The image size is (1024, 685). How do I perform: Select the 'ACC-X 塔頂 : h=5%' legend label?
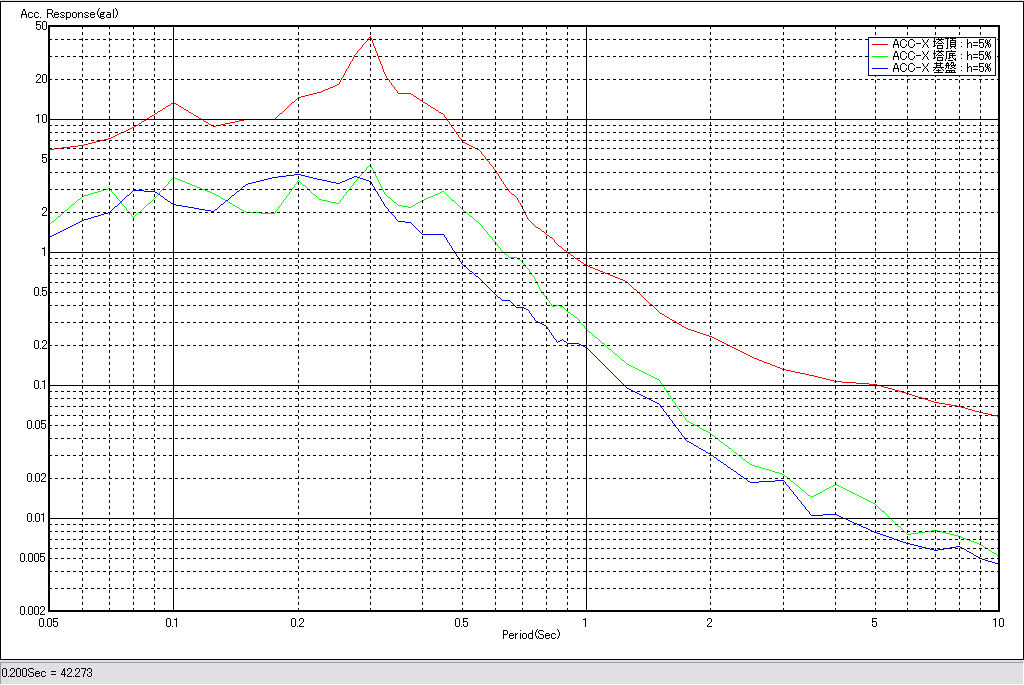click(x=941, y=44)
